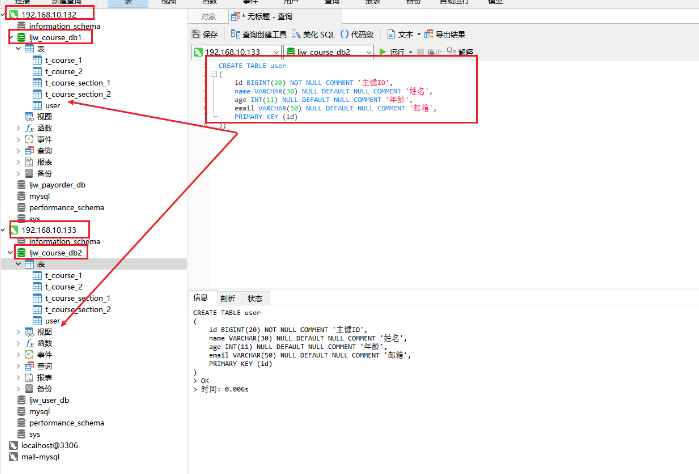Click the 'age INT(11)' line in editor
699x474 pixels.
pyautogui.click(x=323, y=100)
